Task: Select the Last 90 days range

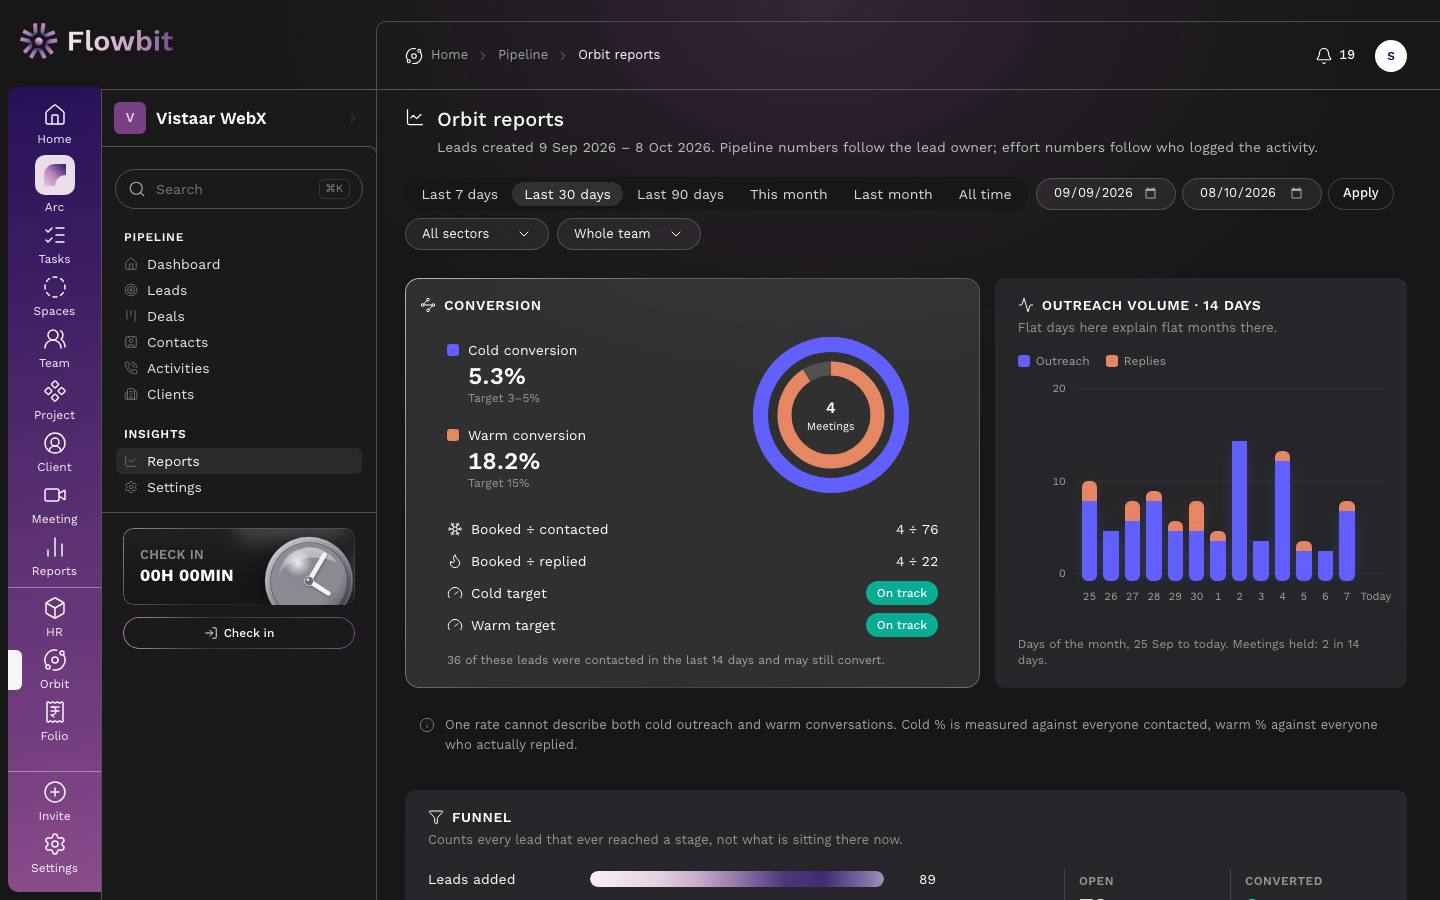Action: pyautogui.click(x=680, y=194)
